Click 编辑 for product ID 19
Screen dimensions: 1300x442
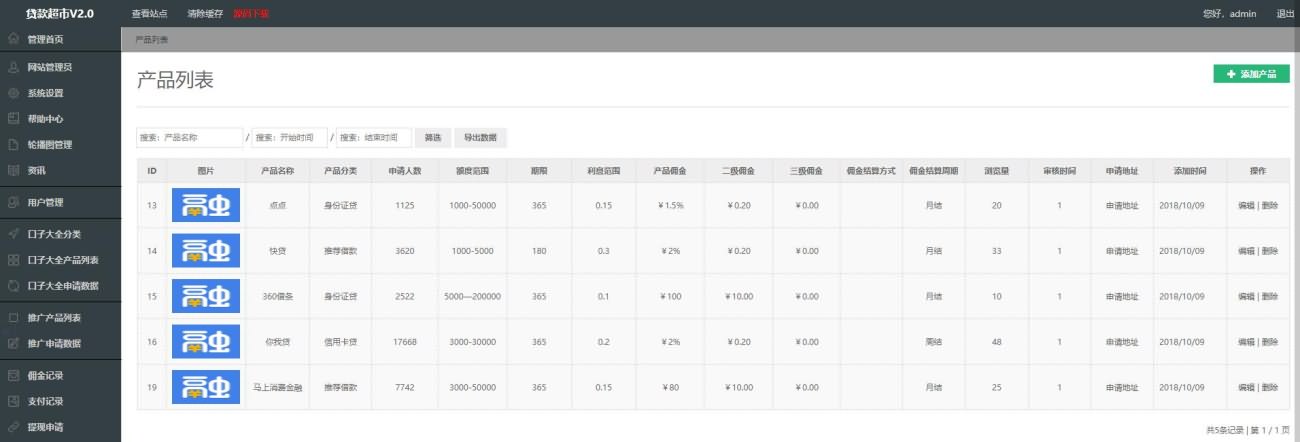[1246, 387]
